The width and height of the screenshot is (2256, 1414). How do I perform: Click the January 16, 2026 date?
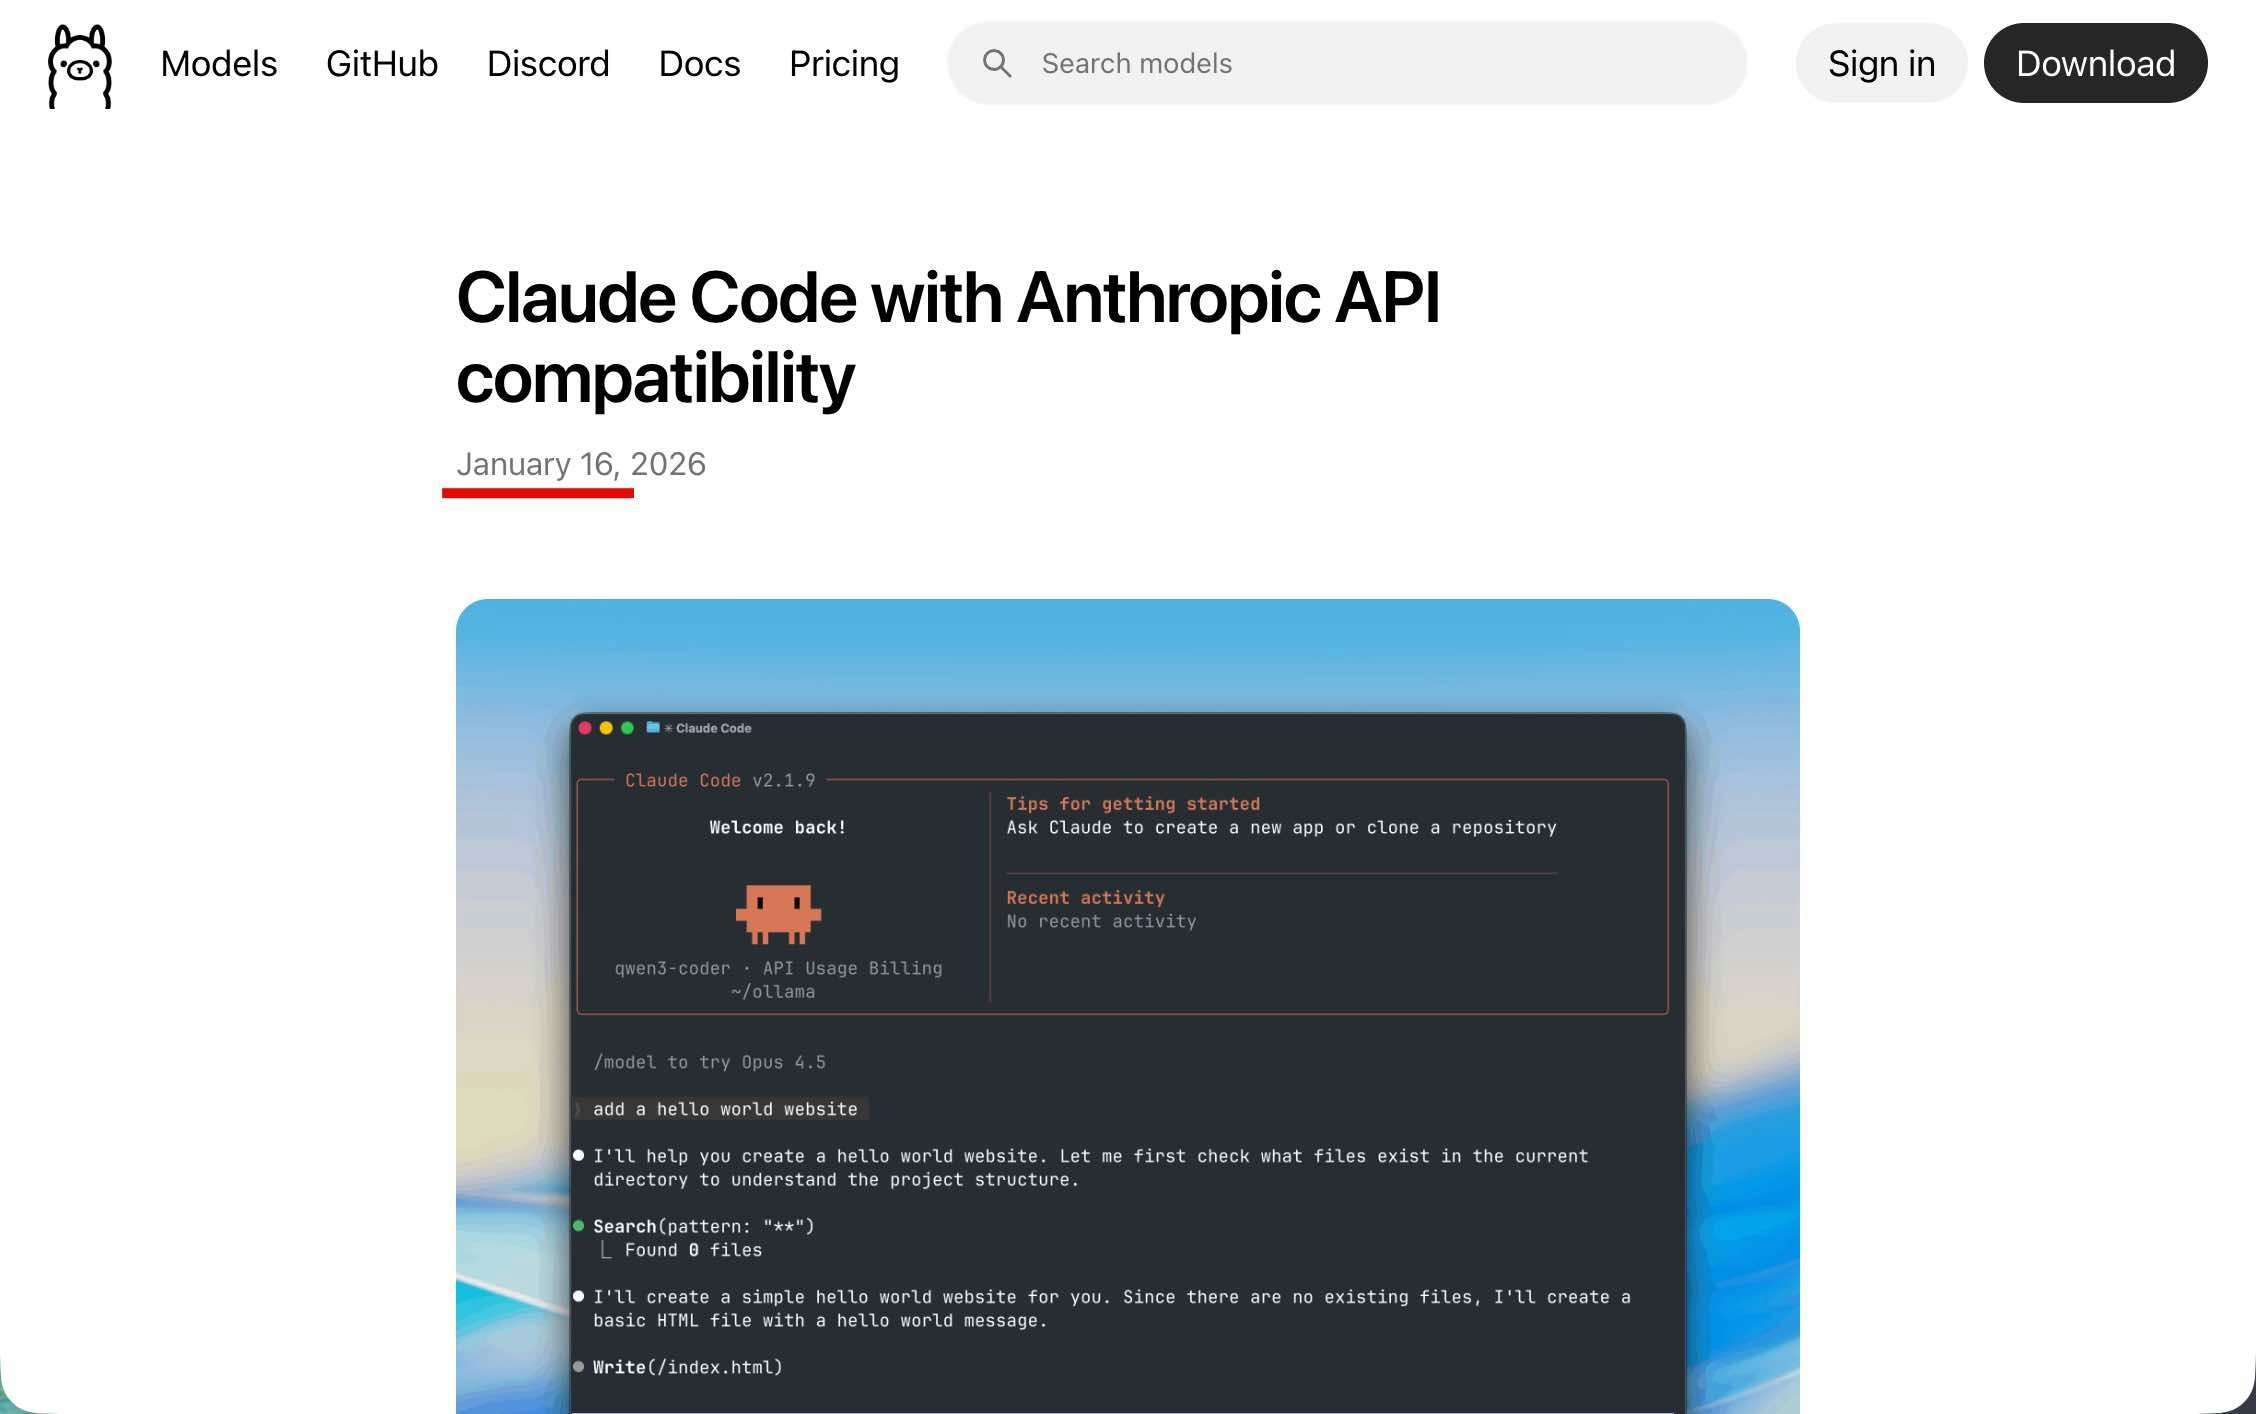[x=581, y=464]
